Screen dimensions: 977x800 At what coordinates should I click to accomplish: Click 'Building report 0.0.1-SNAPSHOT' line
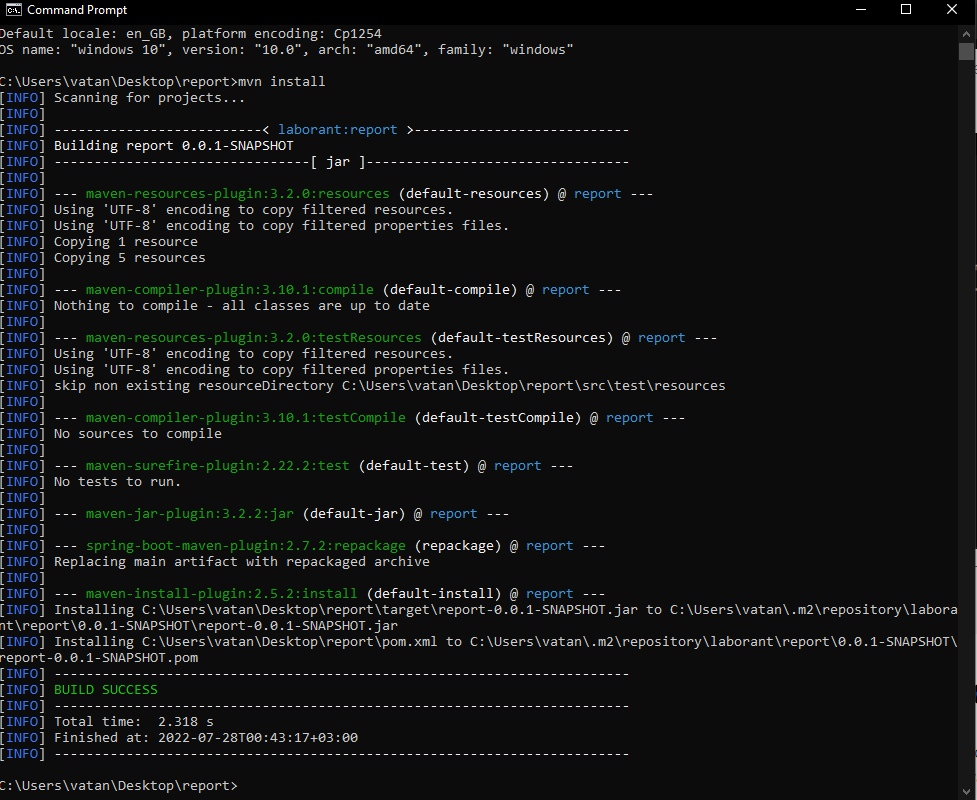pos(173,146)
